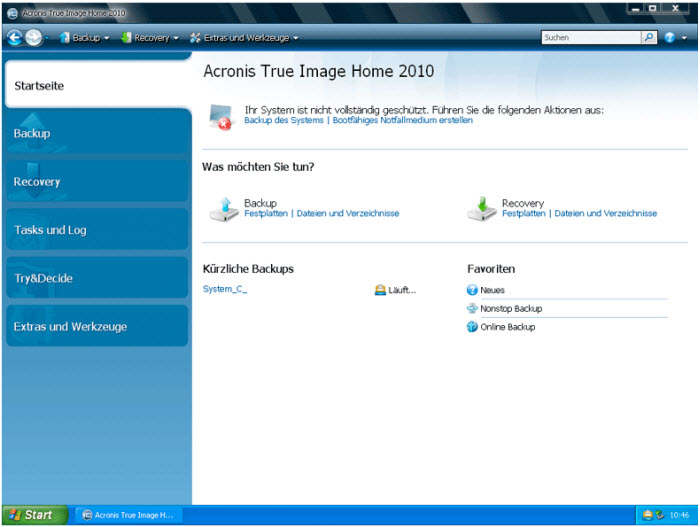This screenshot has width=700, height=527.
Task: Click the Läuft running status icon
Action: coord(380,290)
